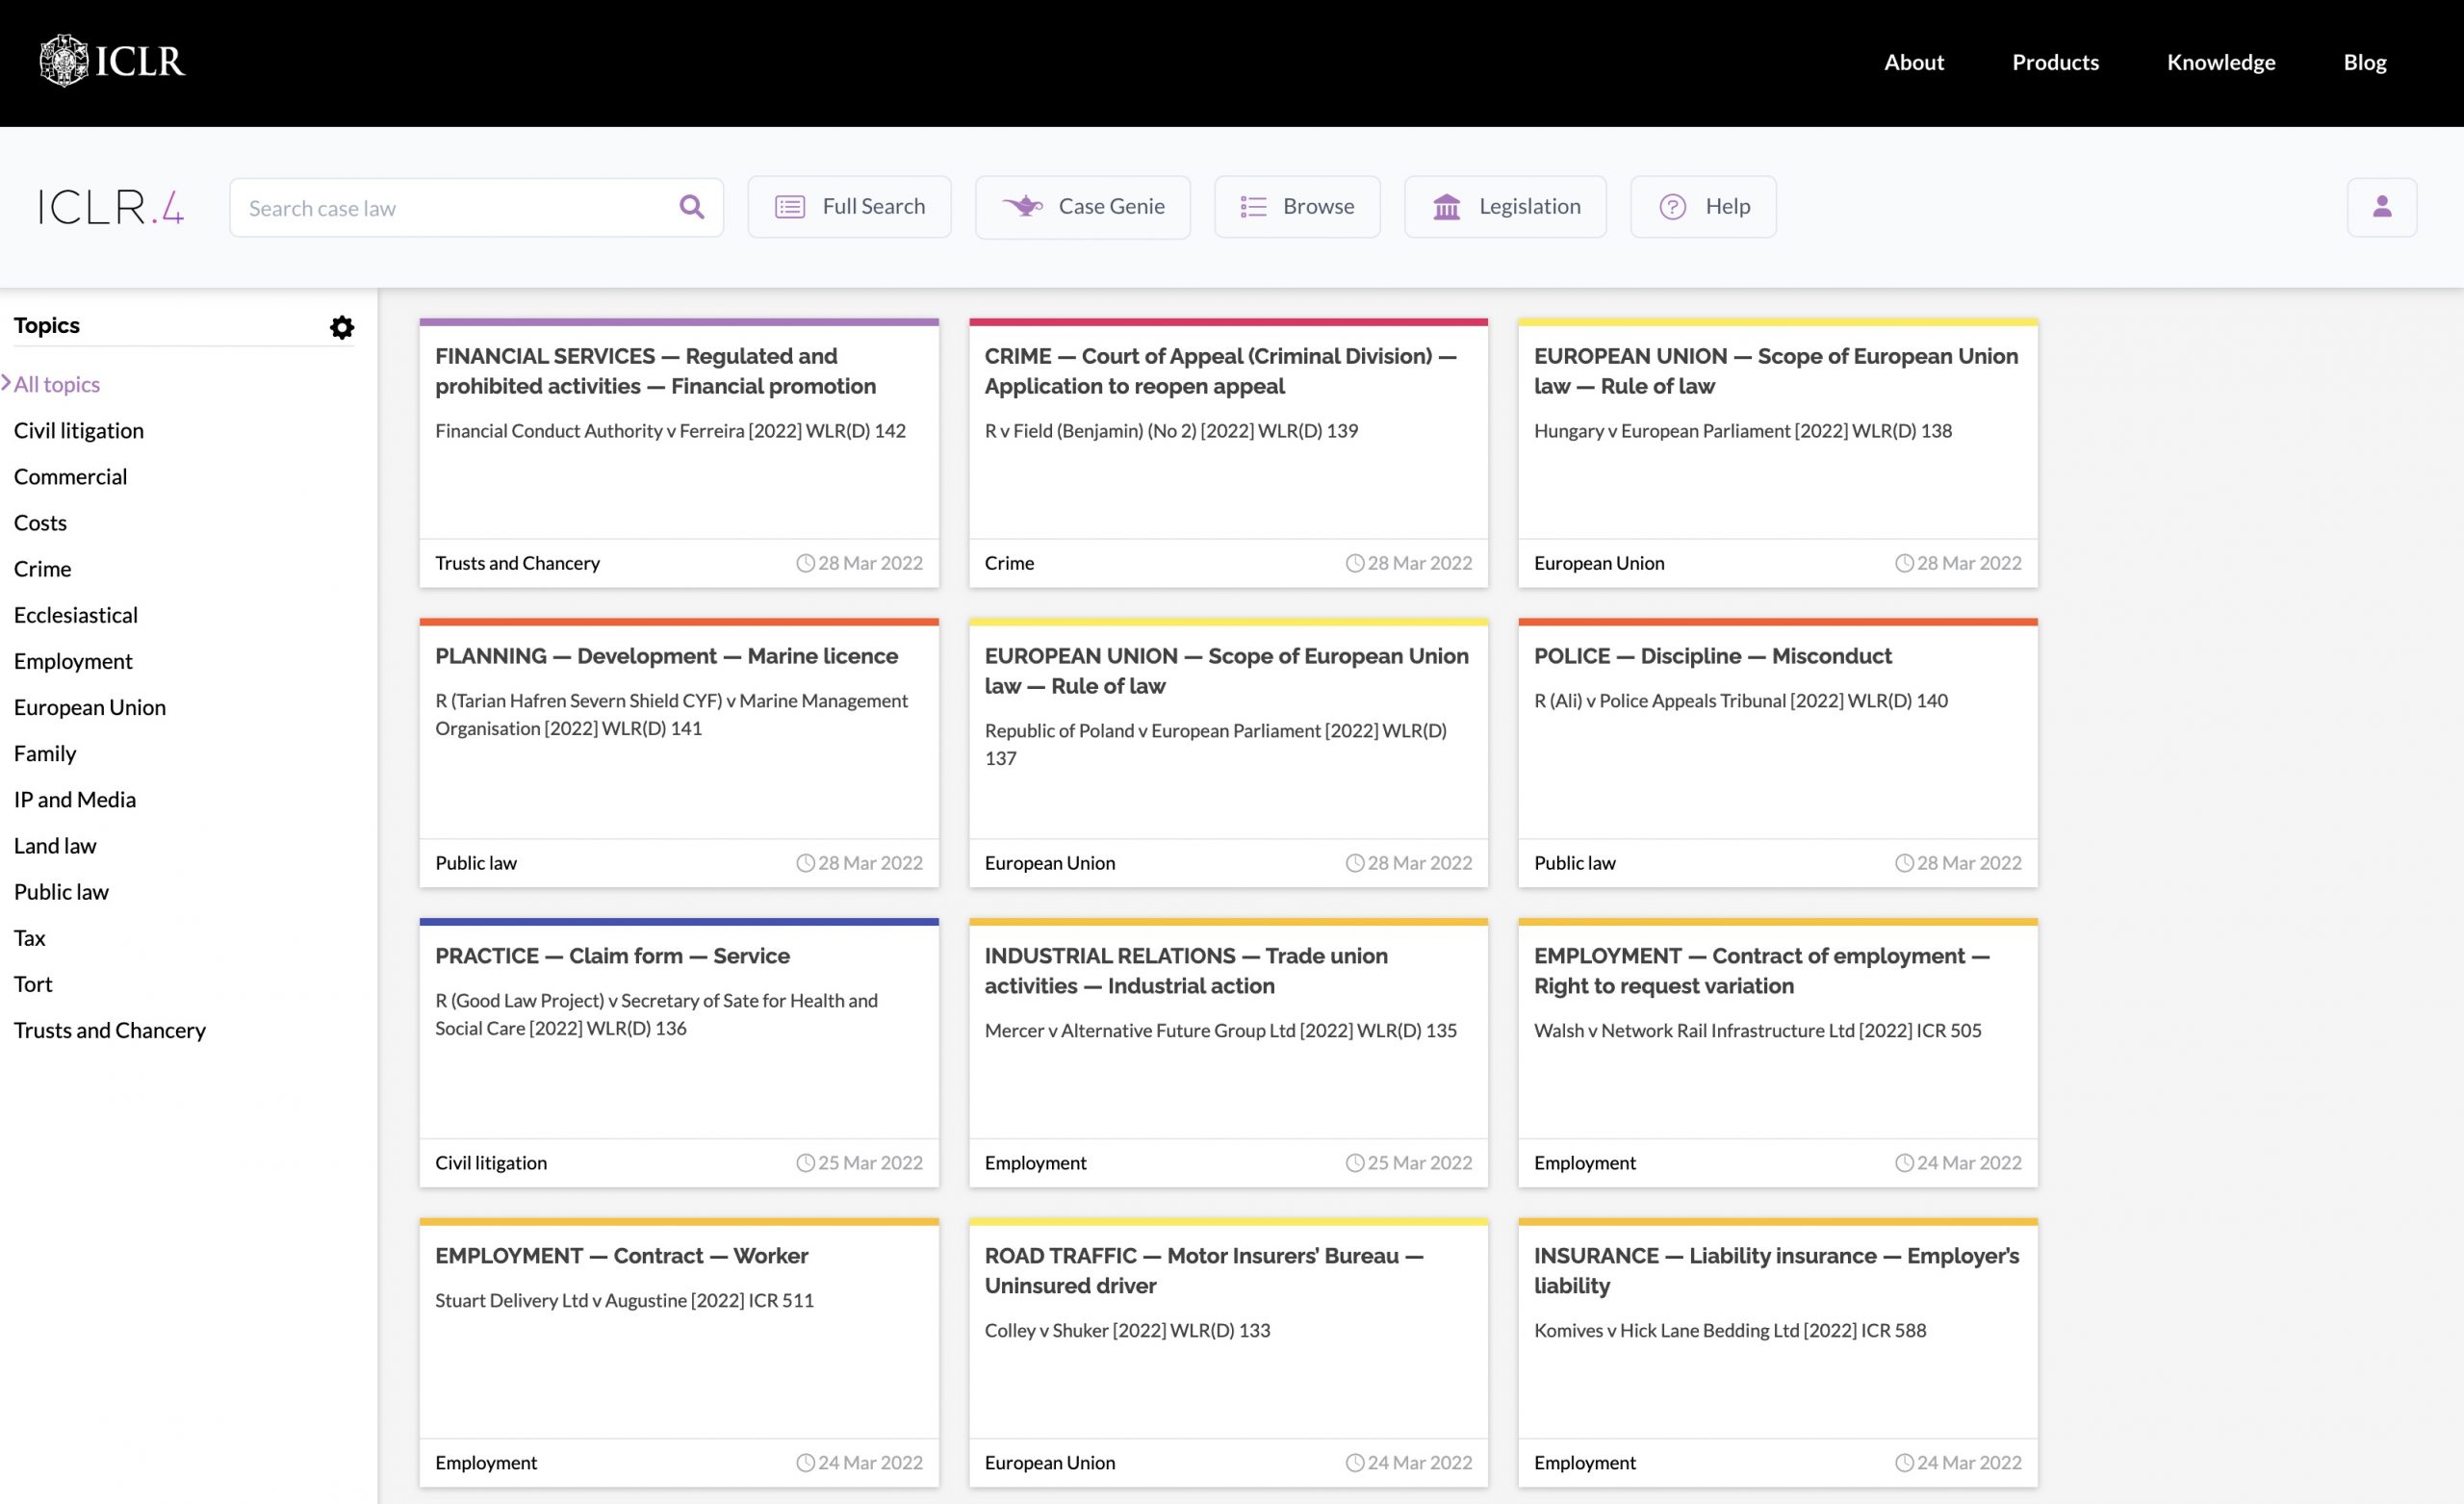Open the Colley v Shuker road traffic case
Image resolution: width=2464 pixels, height=1504 pixels.
click(x=1127, y=1330)
